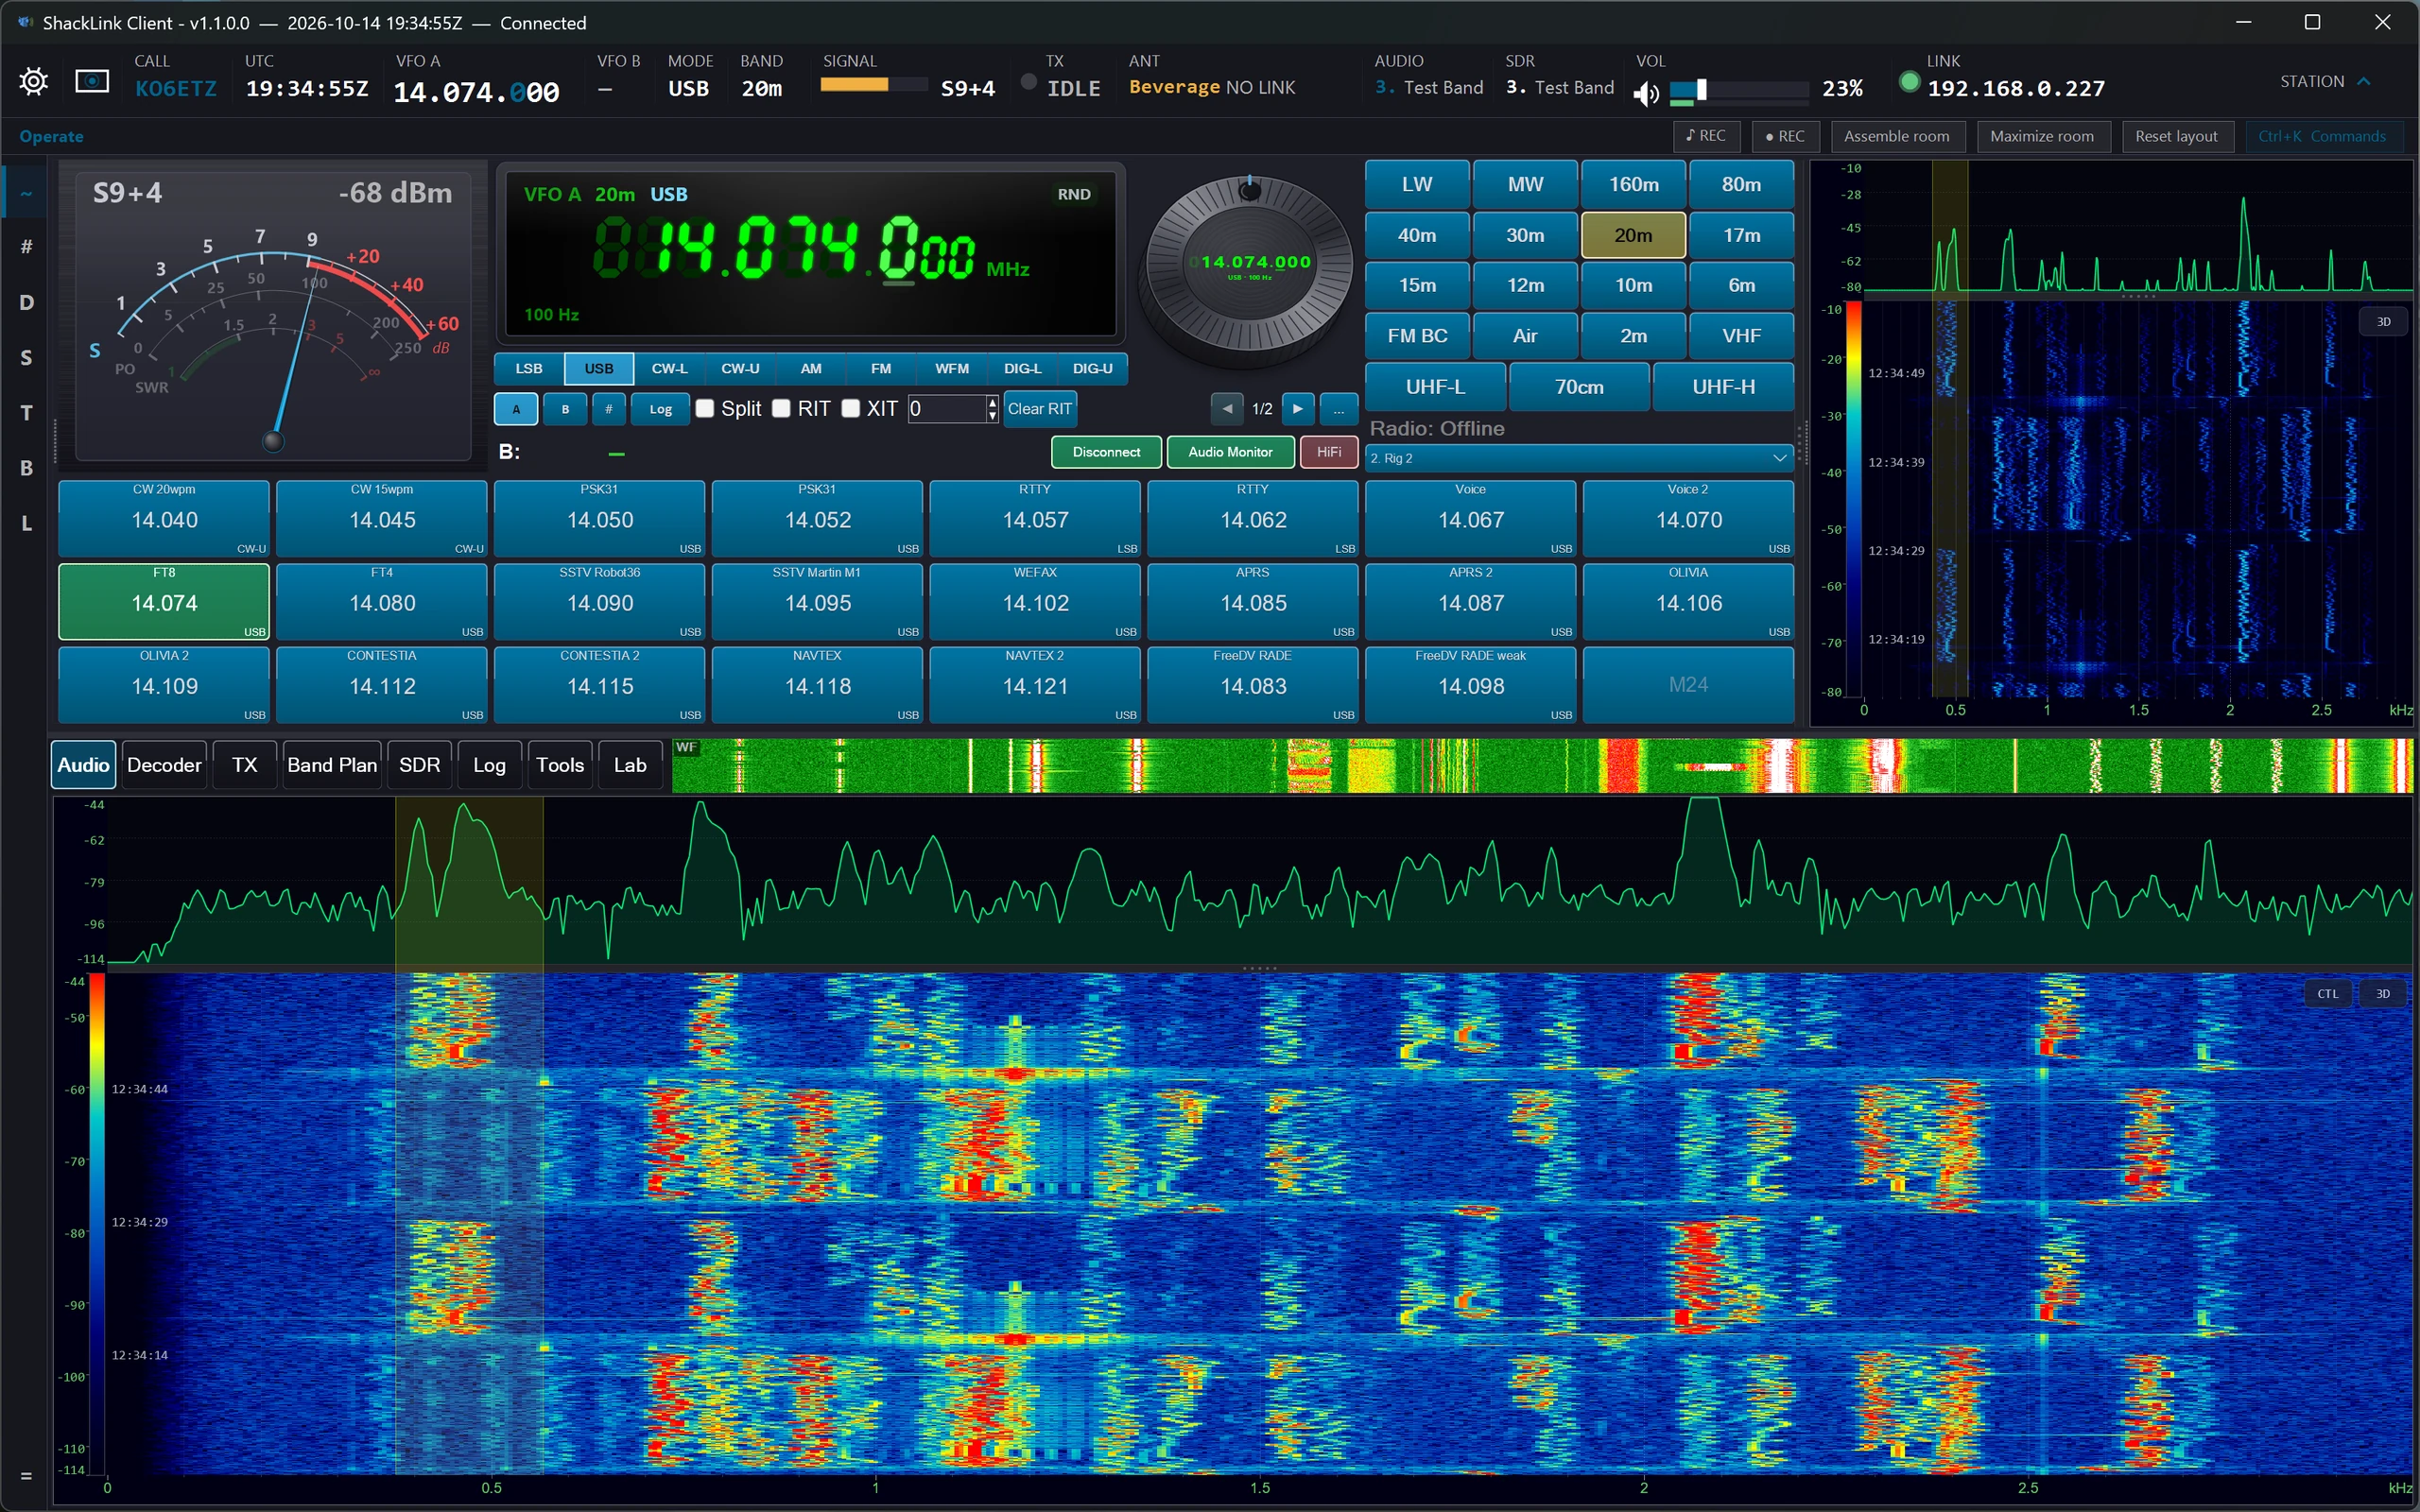Select the D item in left sidebar
This screenshot has width=2420, height=1512.
(x=27, y=302)
